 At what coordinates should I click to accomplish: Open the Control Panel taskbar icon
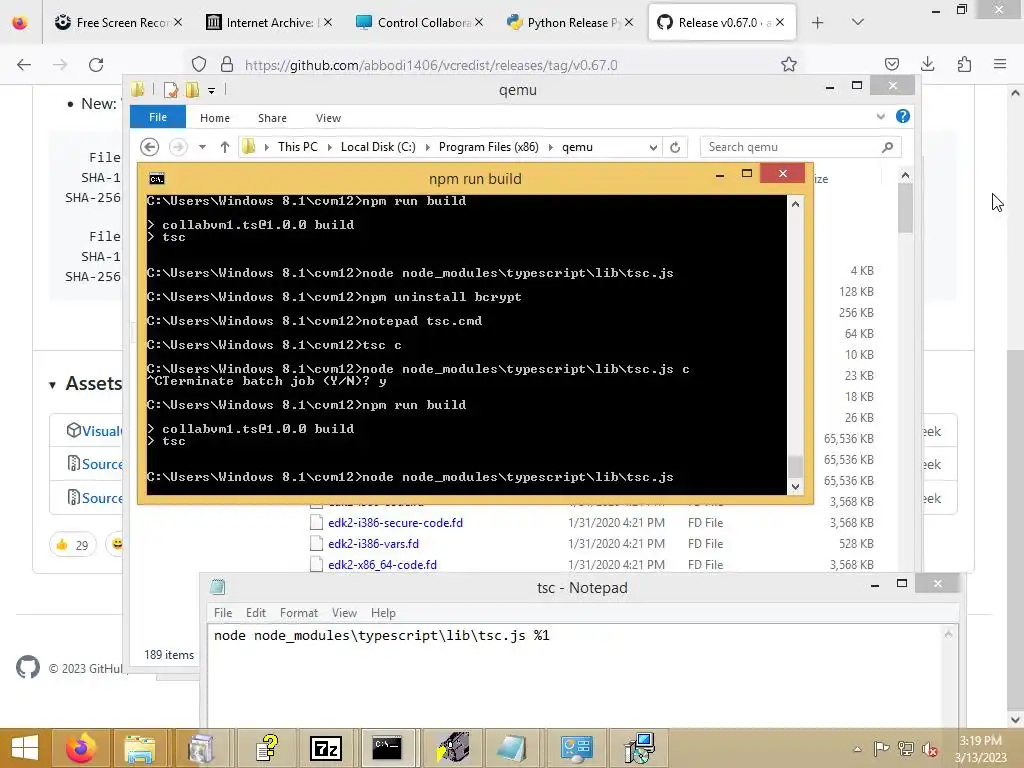pyautogui.click(x=576, y=748)
